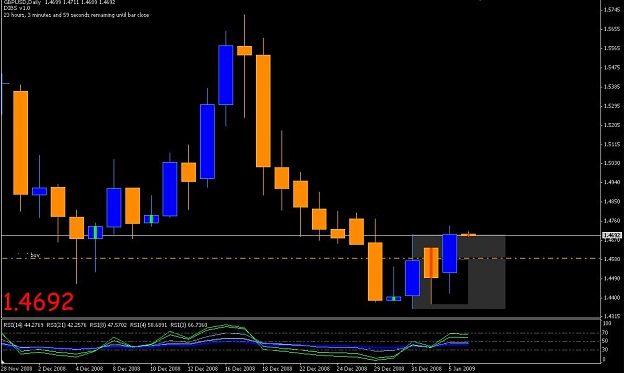Click the 70 level on RSI scale
The image size is (625, 373).
605,332
